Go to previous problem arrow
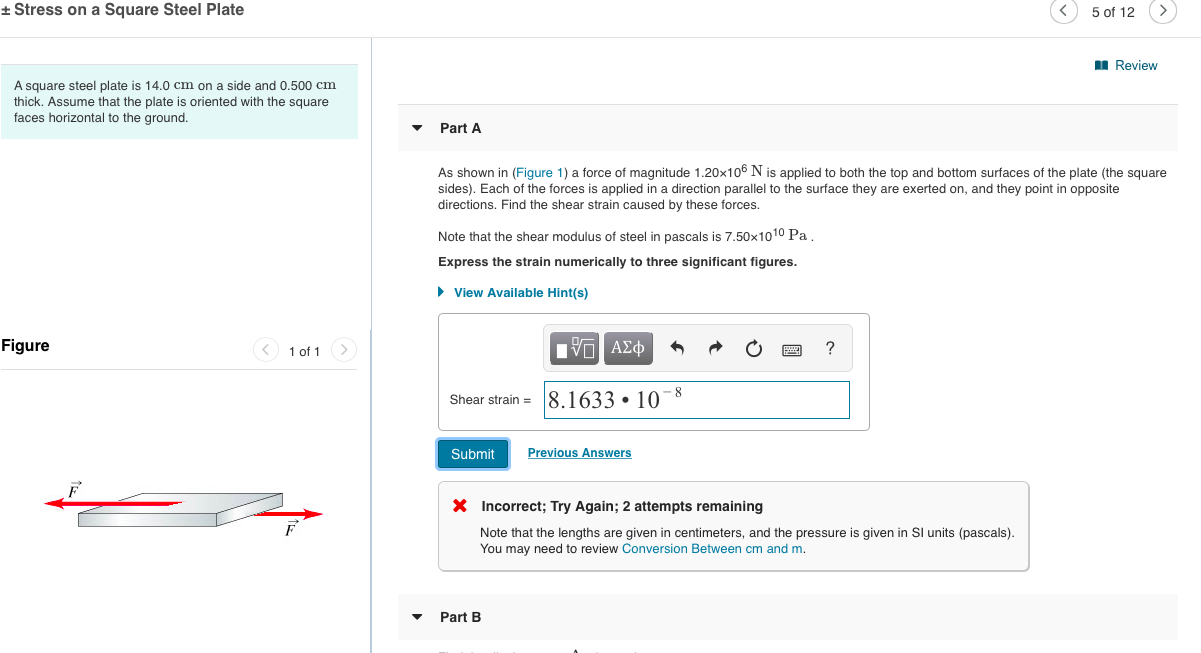Image resolution: width=1201 pixels, height=653 pixels. click(1063, 11)
